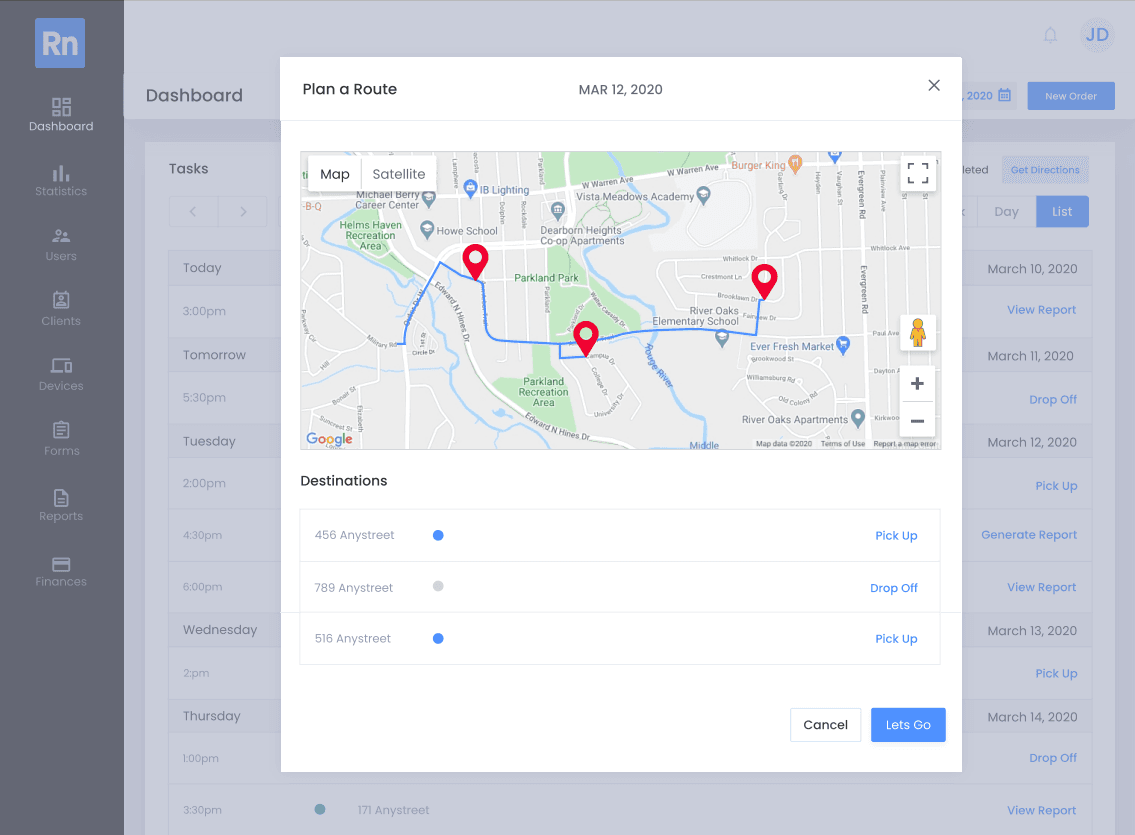Viewport: 1135px width, 835px height.
Task: Open Forms from the sidebar
Action: tap(61, 440)
